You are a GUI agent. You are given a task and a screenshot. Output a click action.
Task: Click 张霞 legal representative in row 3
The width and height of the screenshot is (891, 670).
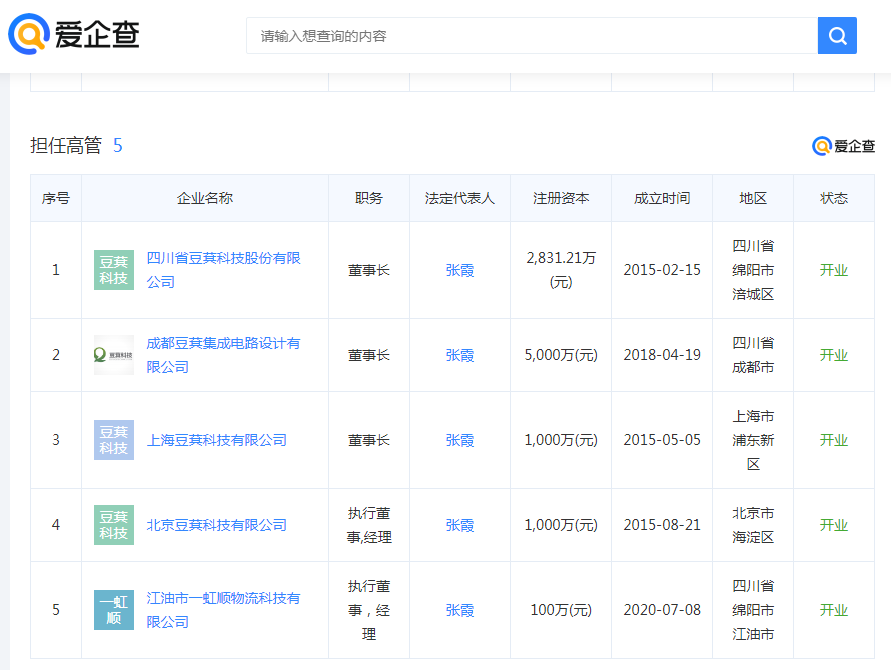(460, 440)
